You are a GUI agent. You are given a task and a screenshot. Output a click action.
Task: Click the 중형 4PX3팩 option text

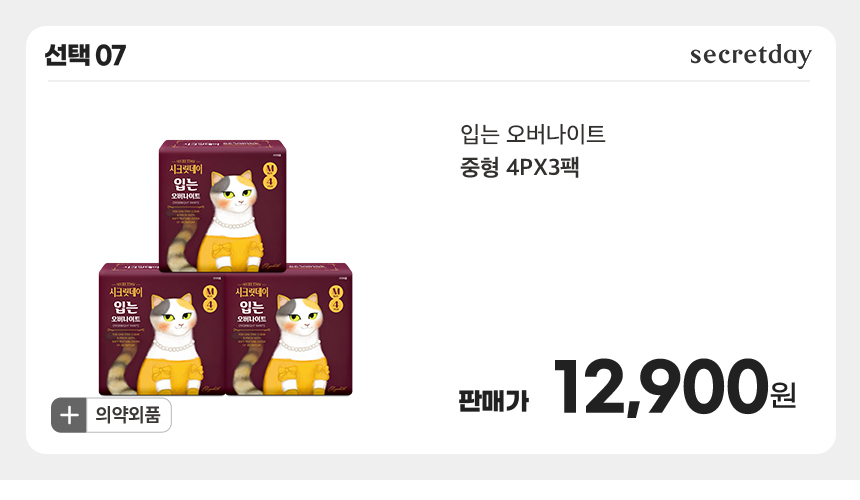[519, 167]
